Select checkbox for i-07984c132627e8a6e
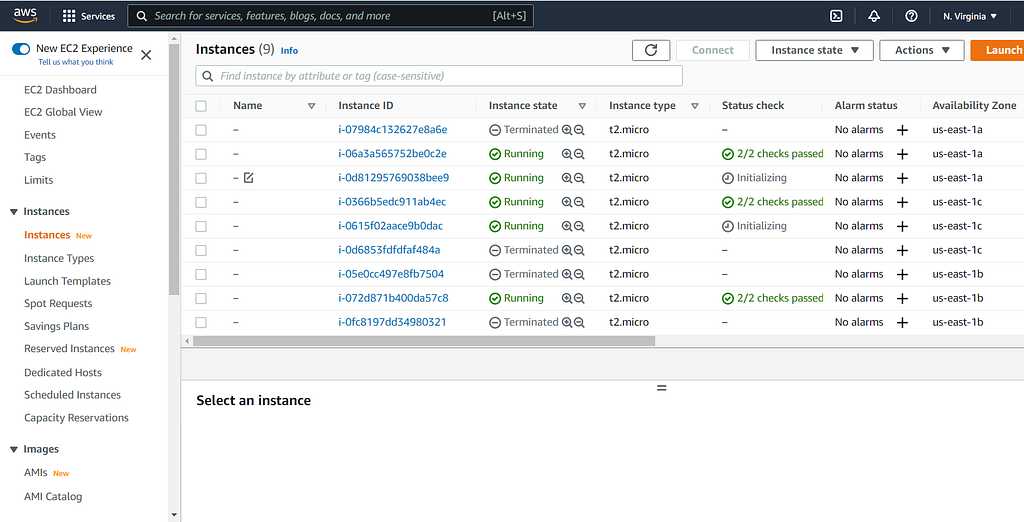The image size is (1024, 522). 201,130
